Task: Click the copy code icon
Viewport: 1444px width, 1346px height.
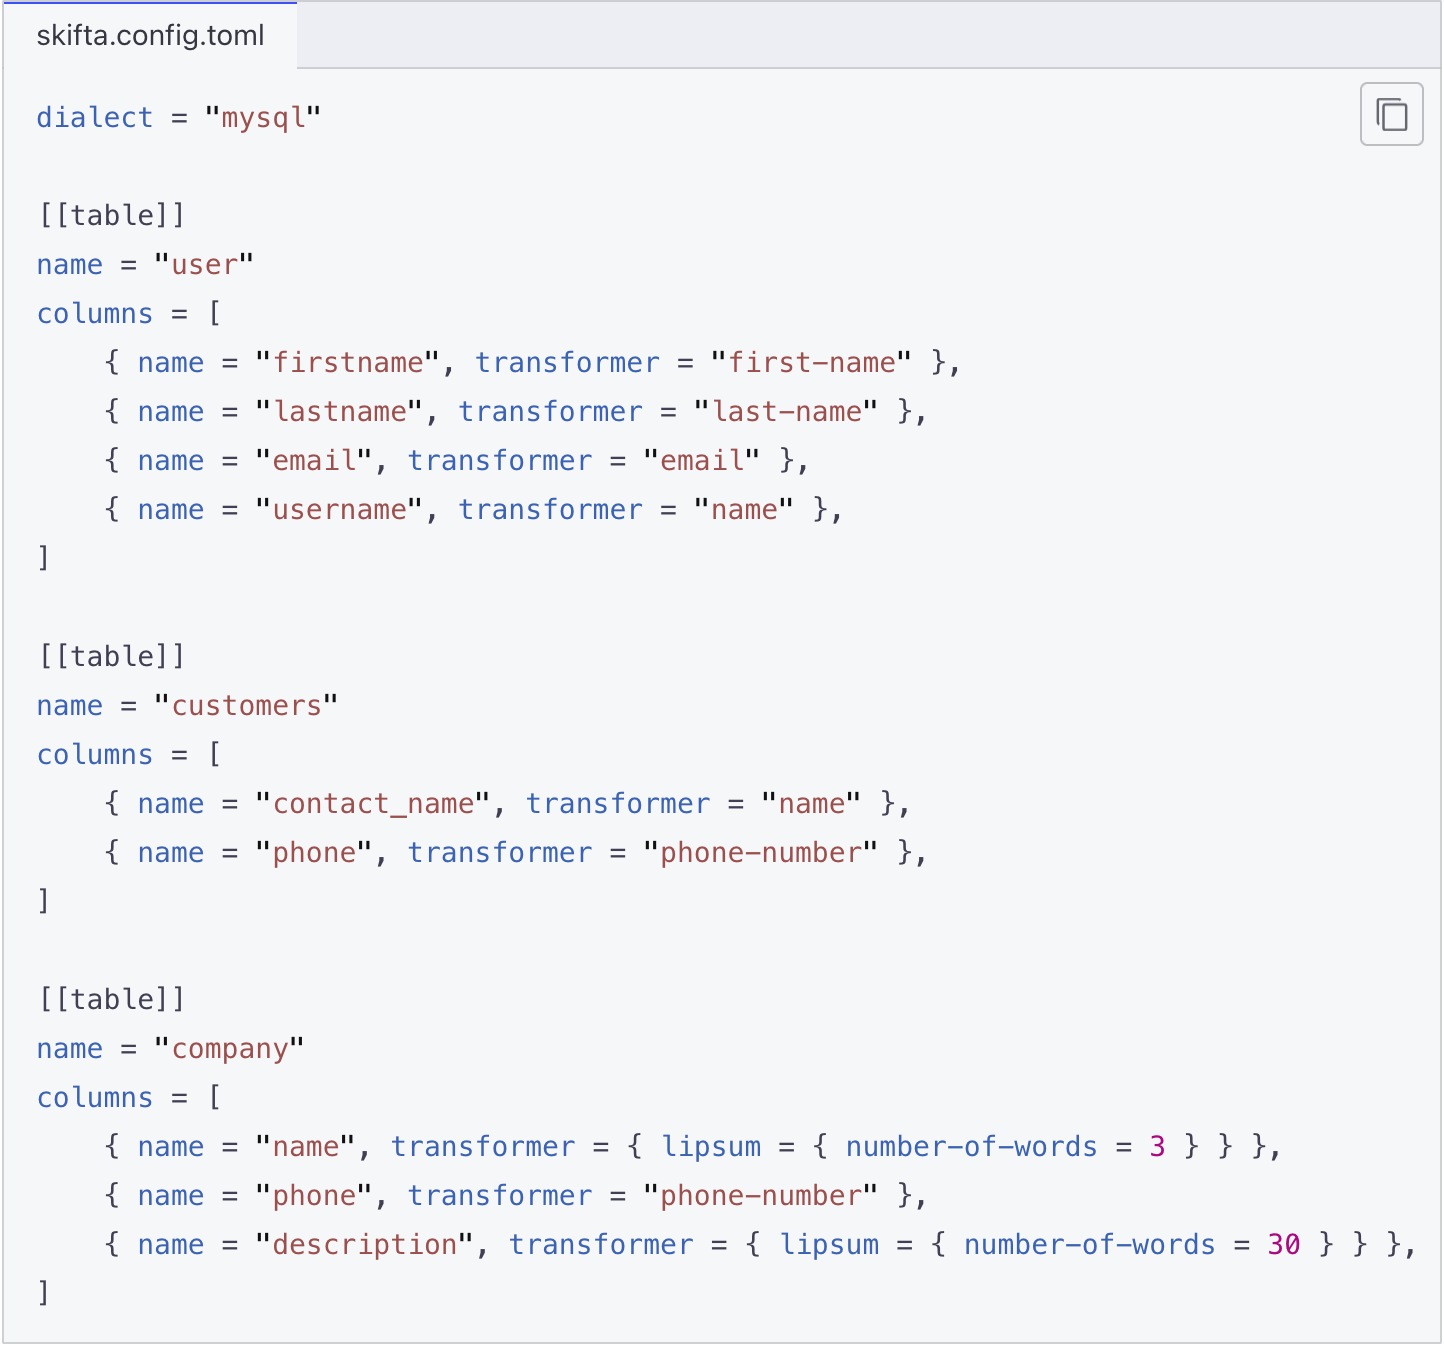Action: 1391,115
